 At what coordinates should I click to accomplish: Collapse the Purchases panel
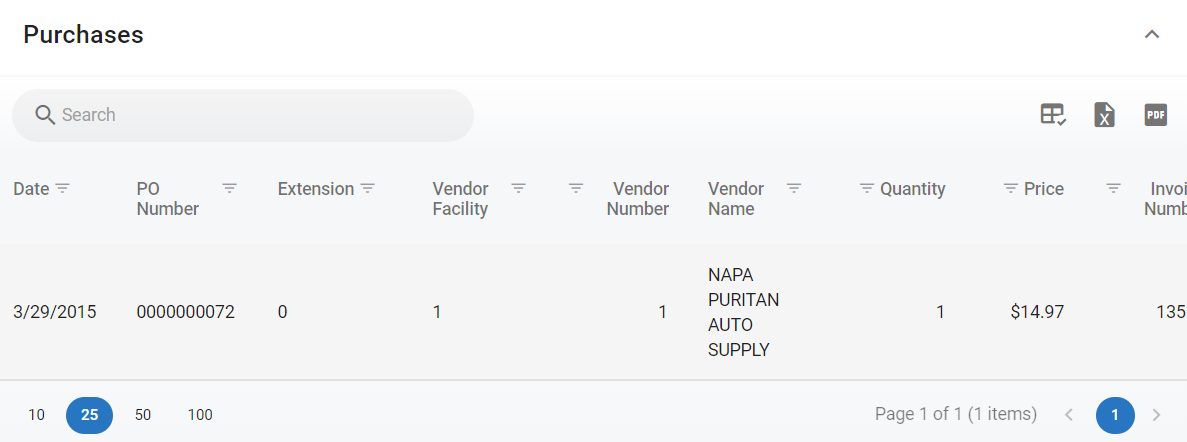click(1152, 35)
